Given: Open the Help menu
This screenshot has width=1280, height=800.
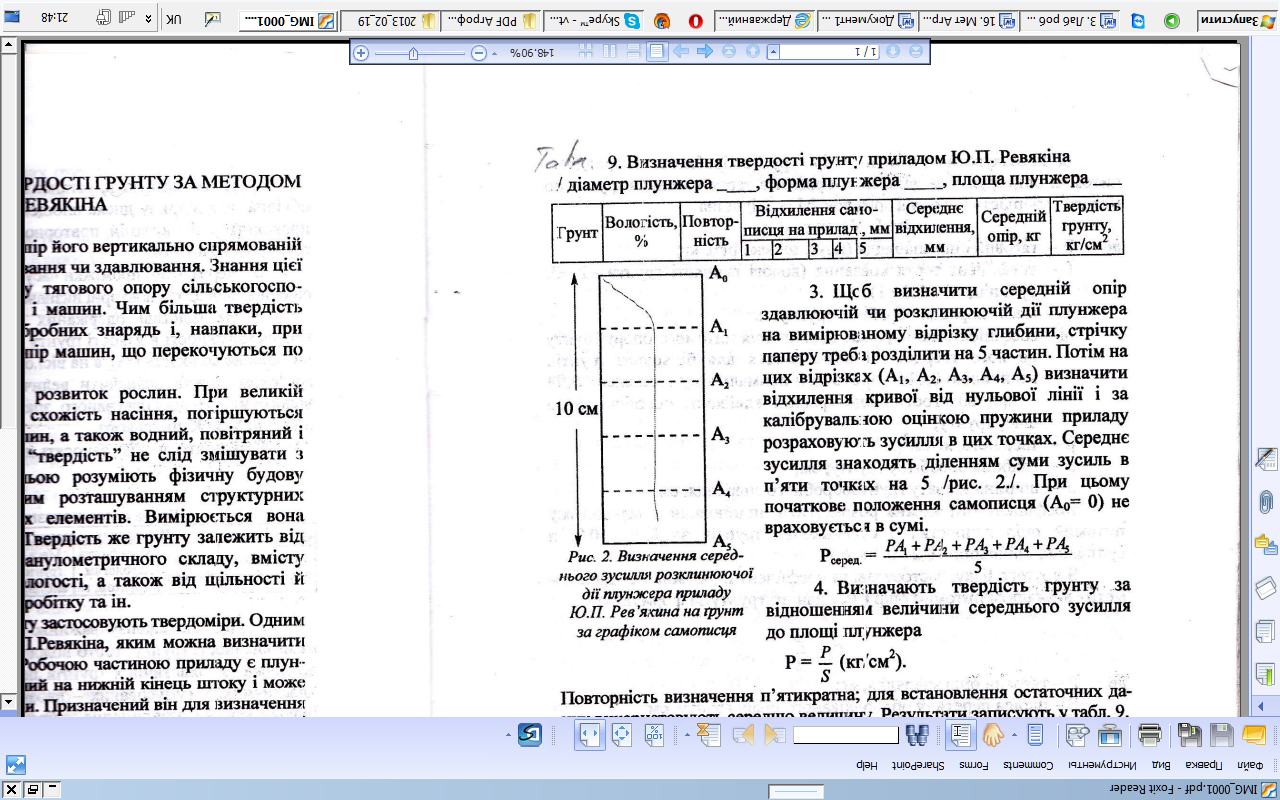Looking at the screenshot, I should (867, 765).
